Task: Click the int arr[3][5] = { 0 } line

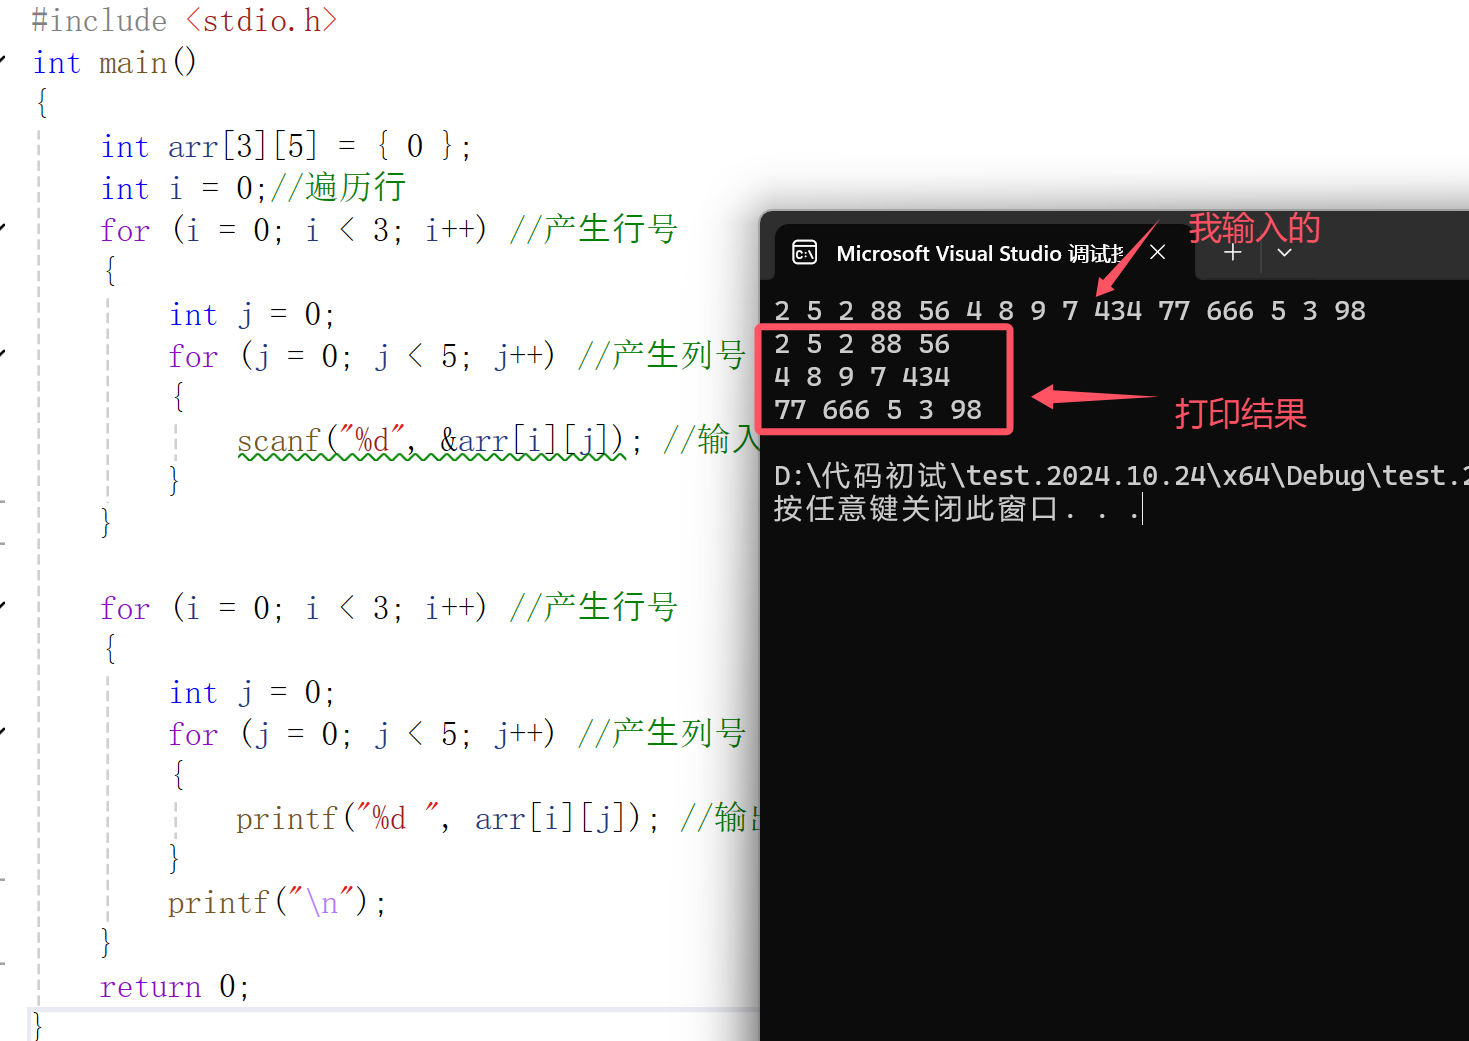Action: coord(286,147)
